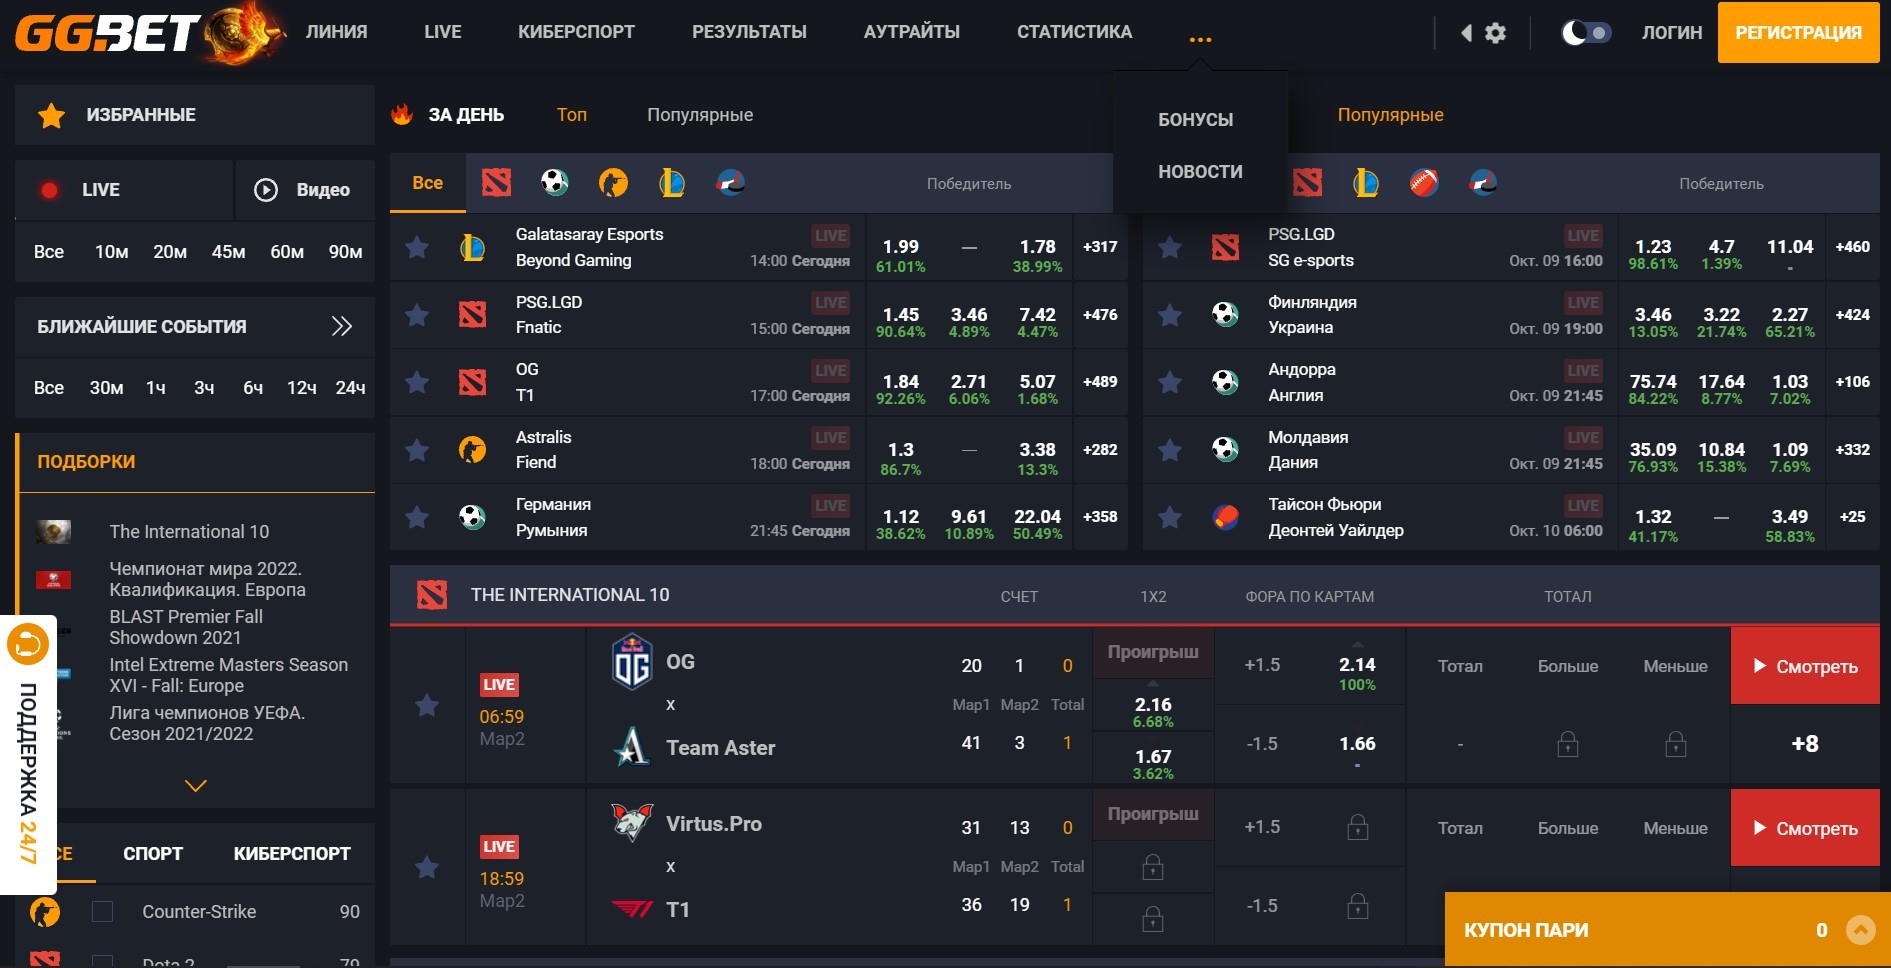Filter upcoming events to 12ч

[301, 388]
